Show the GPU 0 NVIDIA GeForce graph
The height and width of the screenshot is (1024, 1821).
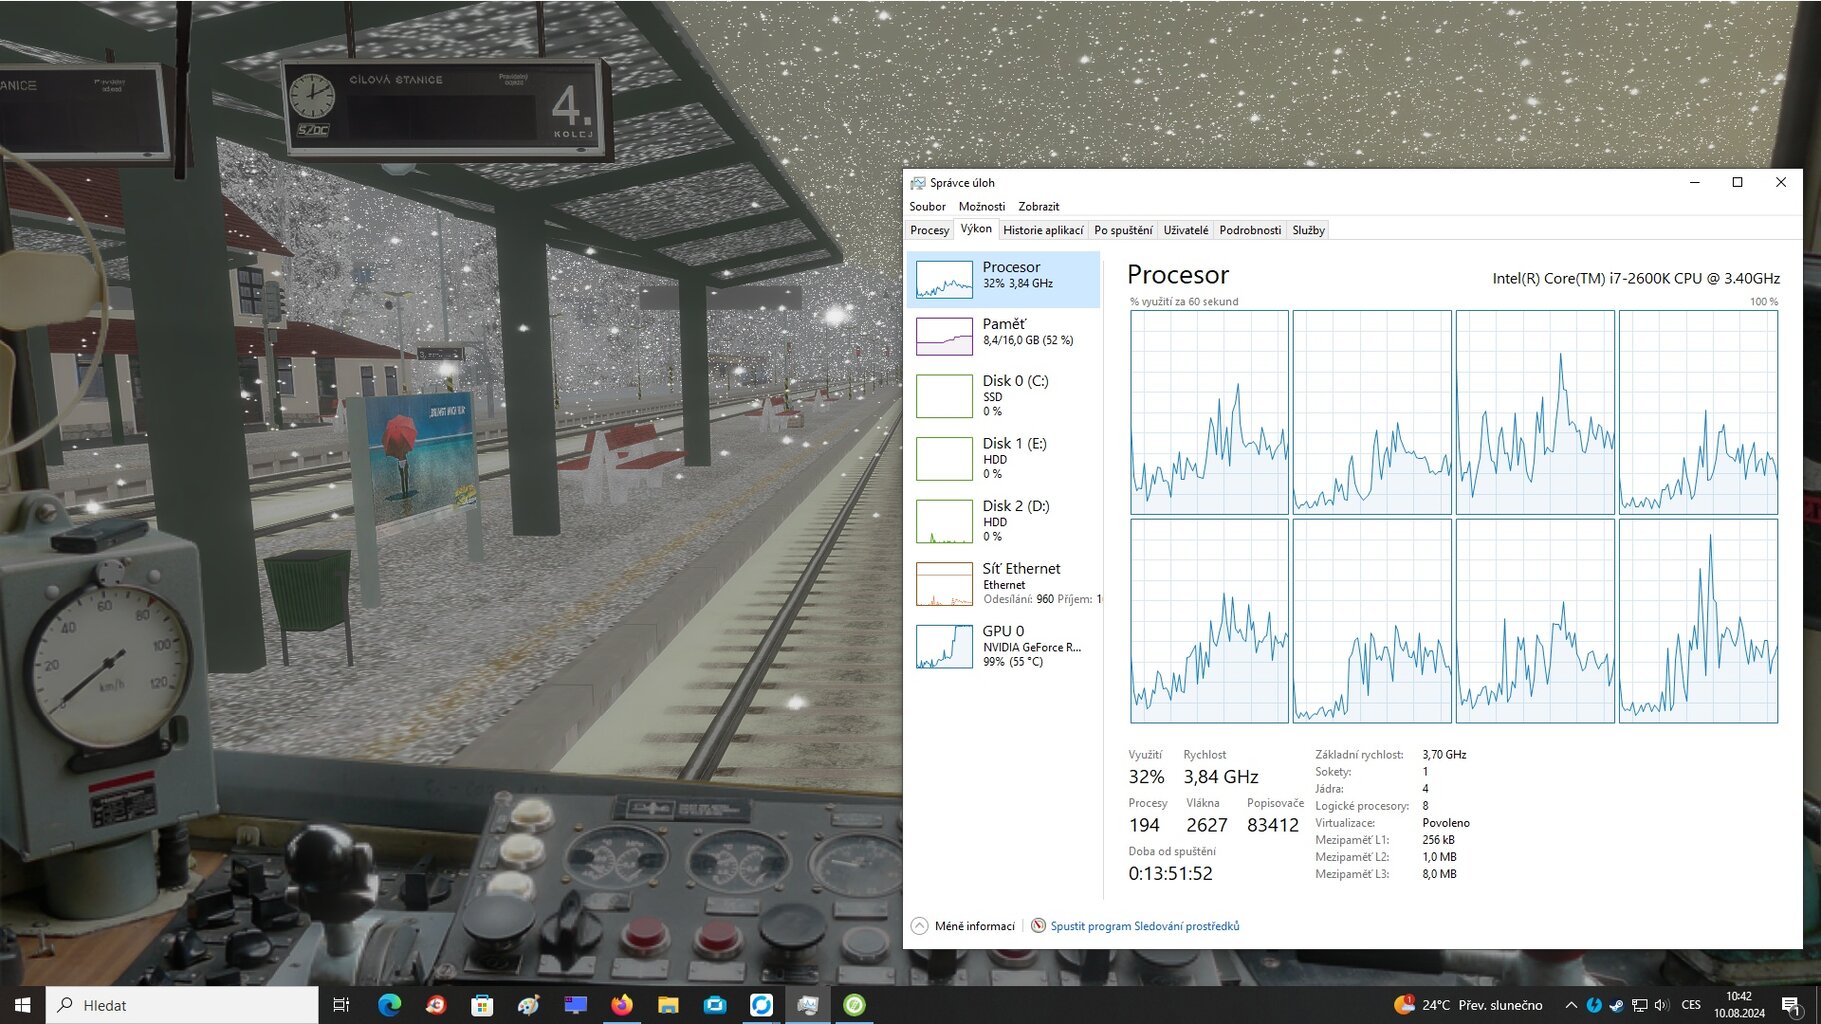pos(1003,646)
